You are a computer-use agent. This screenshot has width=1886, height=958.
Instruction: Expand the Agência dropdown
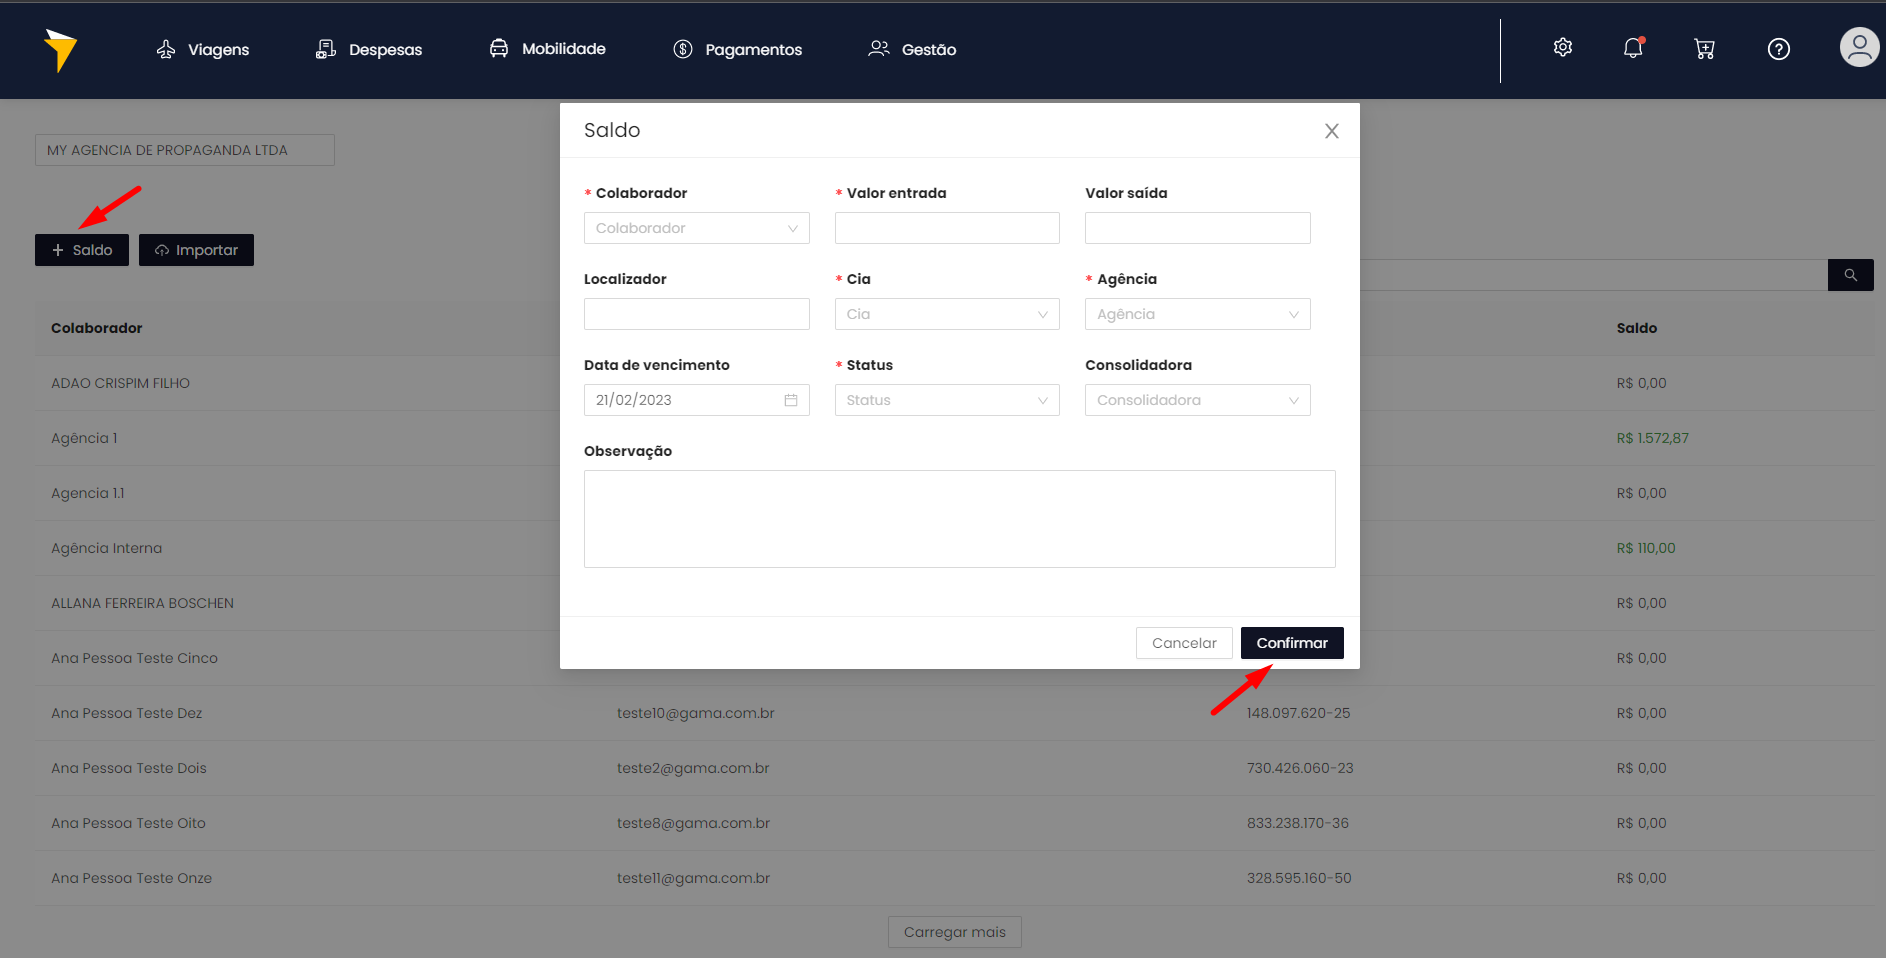[1197, 314]
